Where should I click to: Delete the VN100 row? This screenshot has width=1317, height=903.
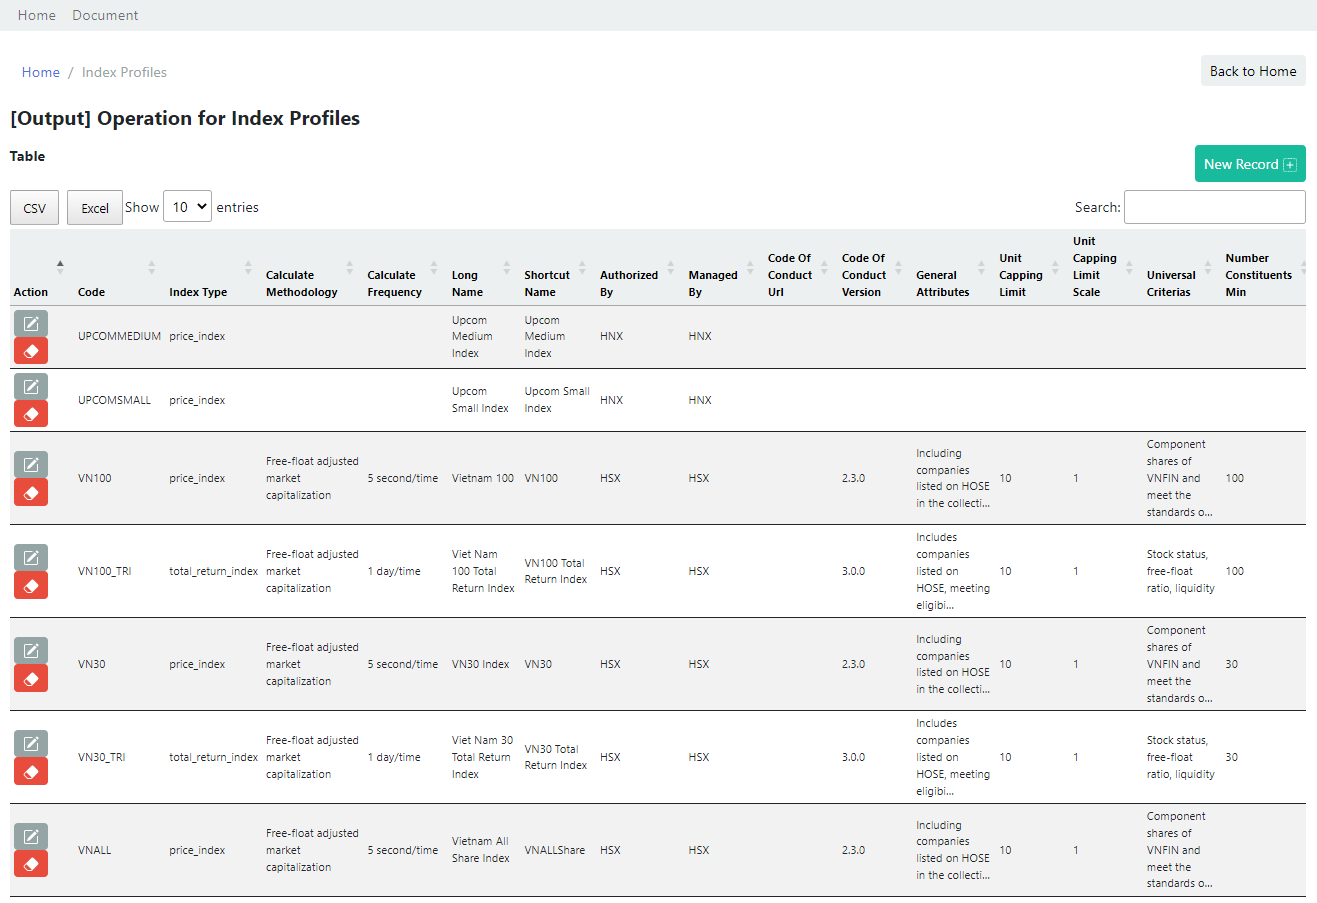click(x=31, y=492)
